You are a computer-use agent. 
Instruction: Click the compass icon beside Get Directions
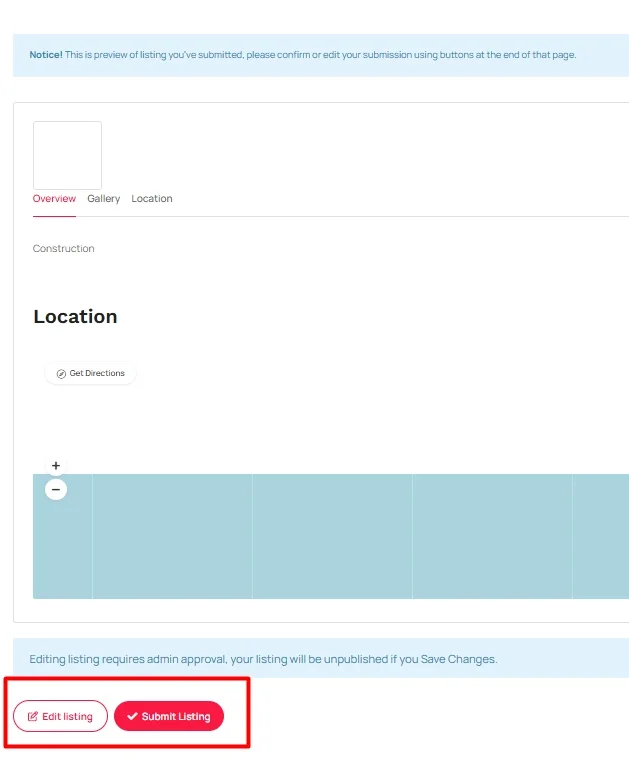[61, 374]
